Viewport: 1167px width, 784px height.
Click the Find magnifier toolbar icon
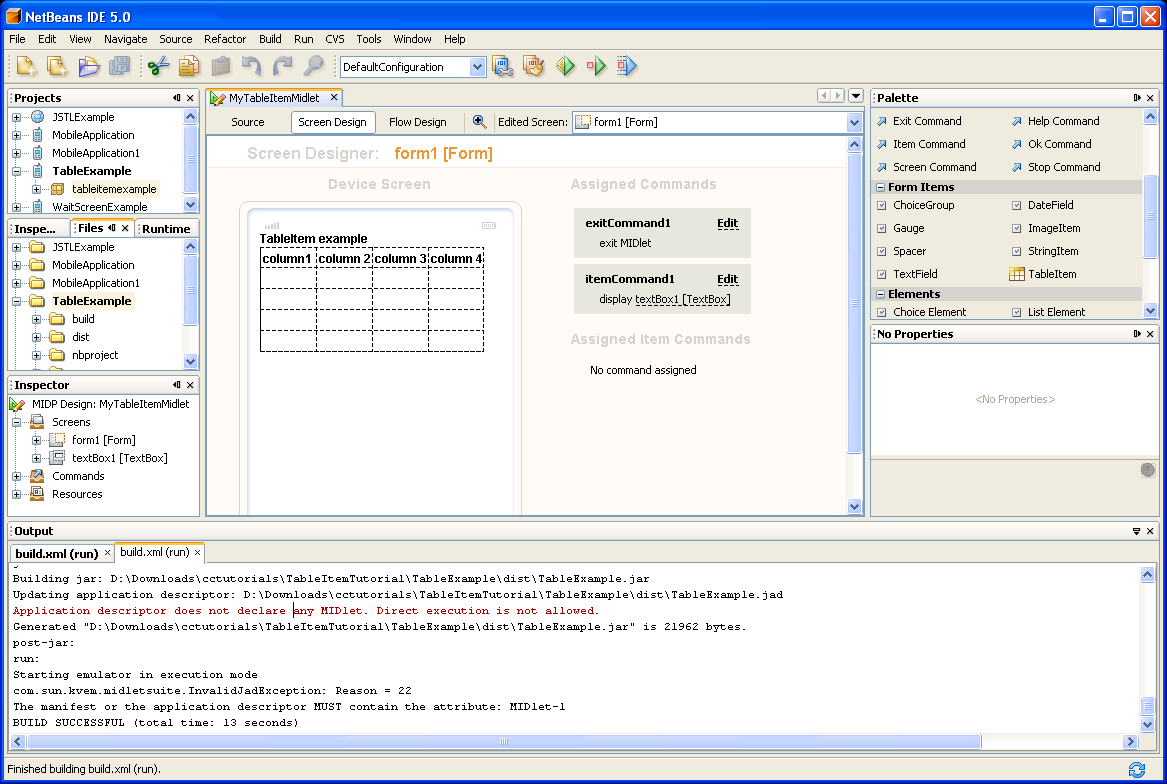point(314,66)
